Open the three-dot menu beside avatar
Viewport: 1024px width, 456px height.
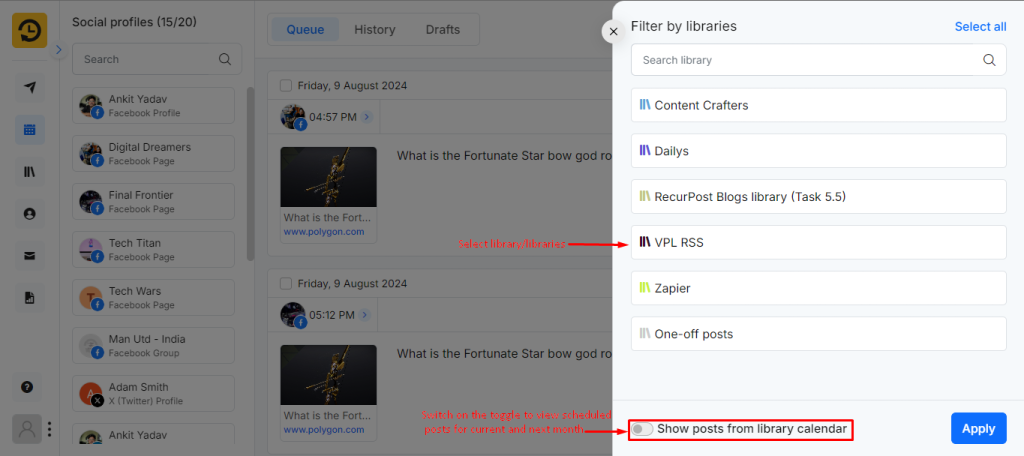click(x=50, y=429)
